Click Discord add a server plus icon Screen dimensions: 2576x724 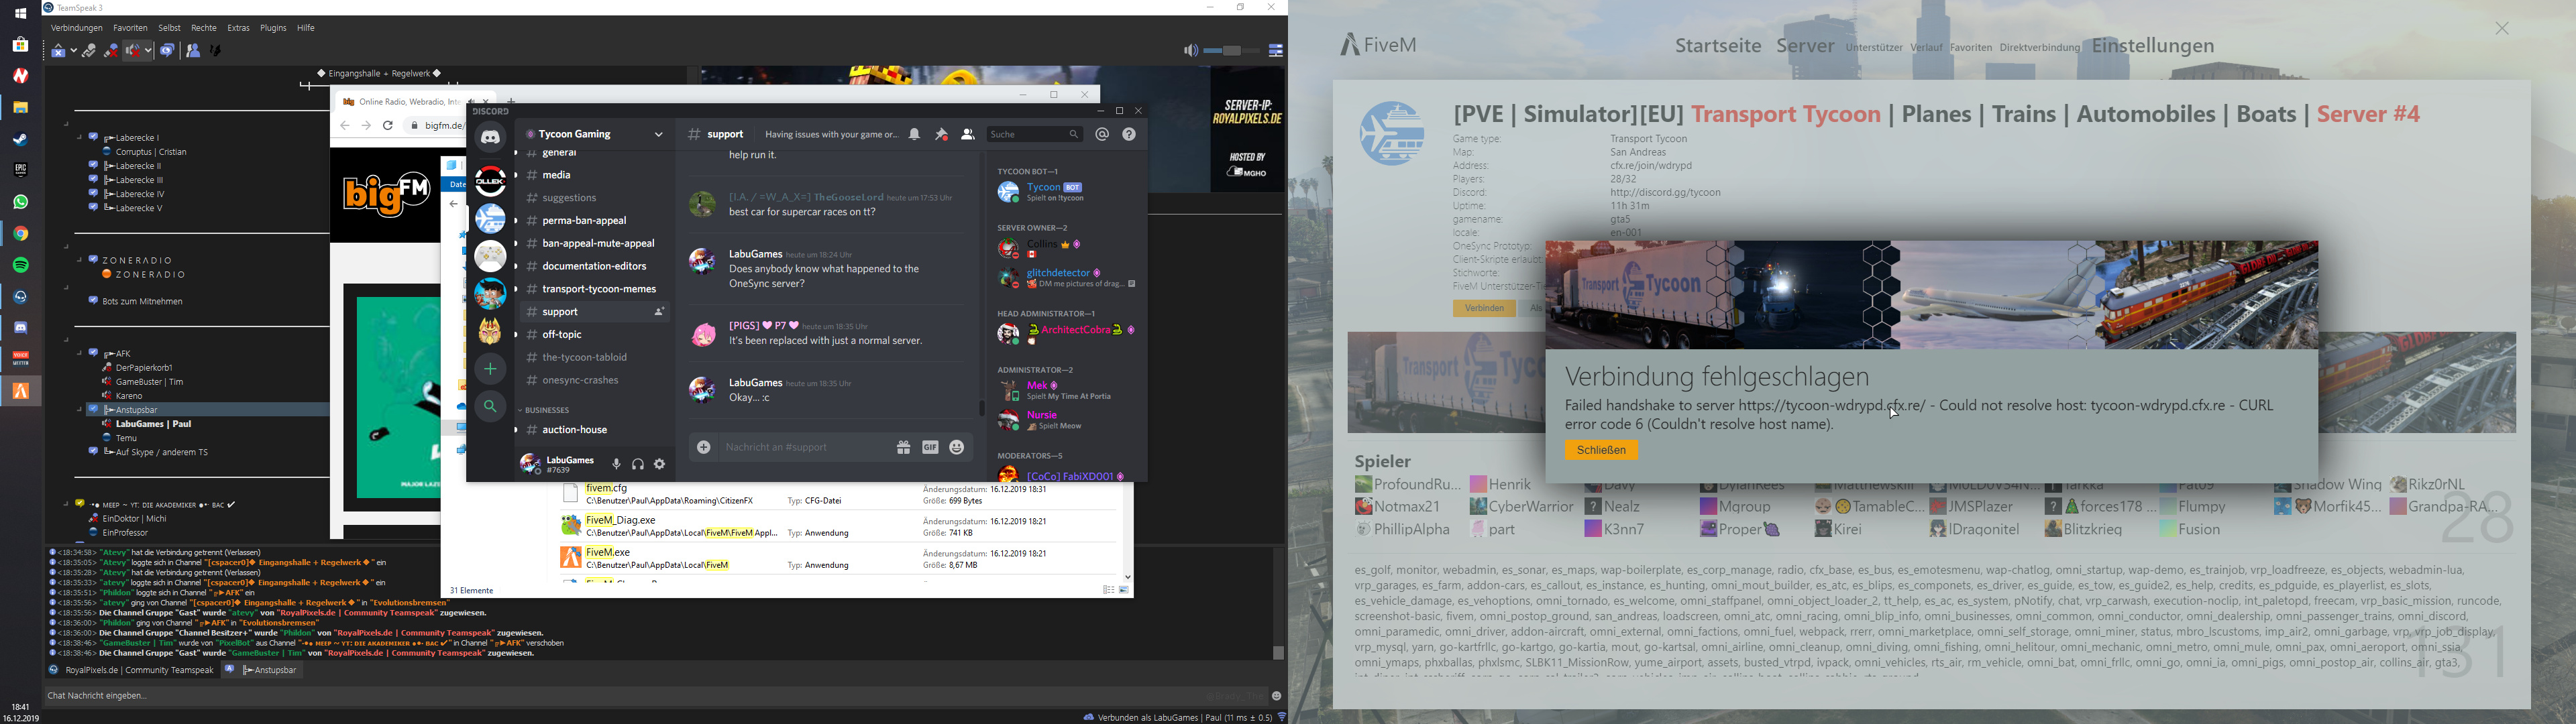[490, 369]
